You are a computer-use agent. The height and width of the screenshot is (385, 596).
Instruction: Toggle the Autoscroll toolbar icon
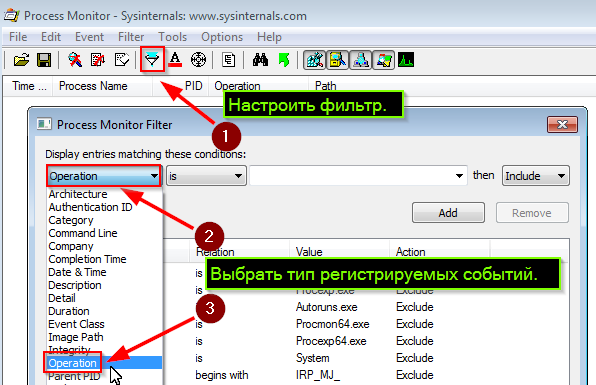[x=98, y=60]
